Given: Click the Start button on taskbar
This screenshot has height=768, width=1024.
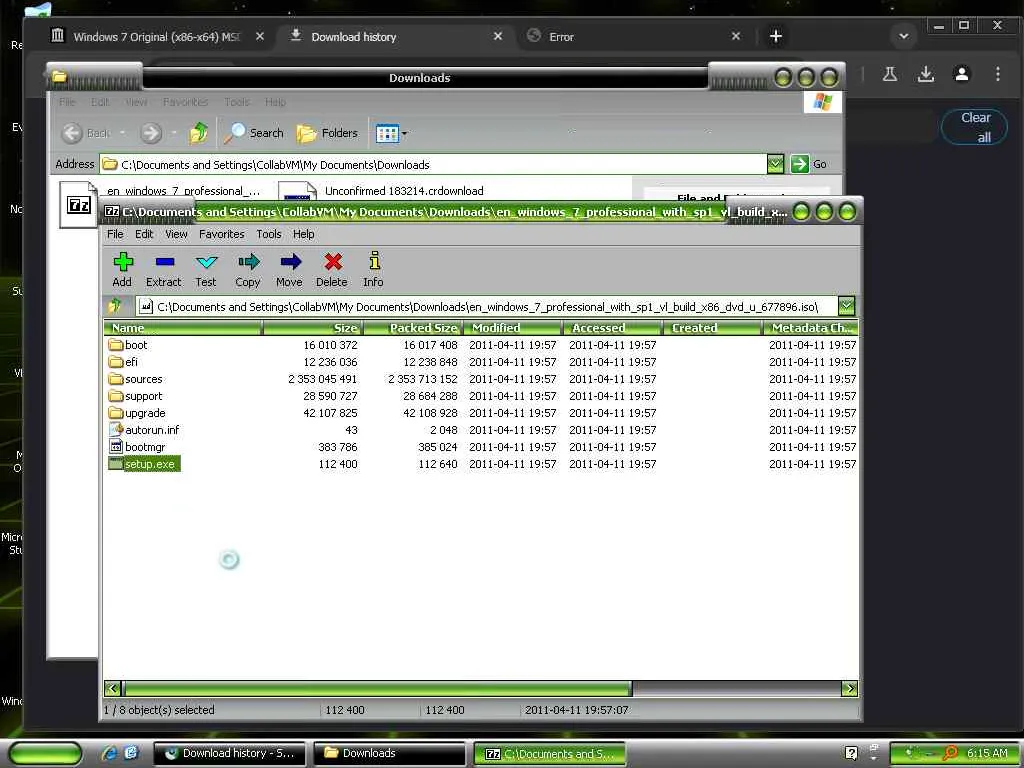Looking at the screenshot, I should pos(45,753).
